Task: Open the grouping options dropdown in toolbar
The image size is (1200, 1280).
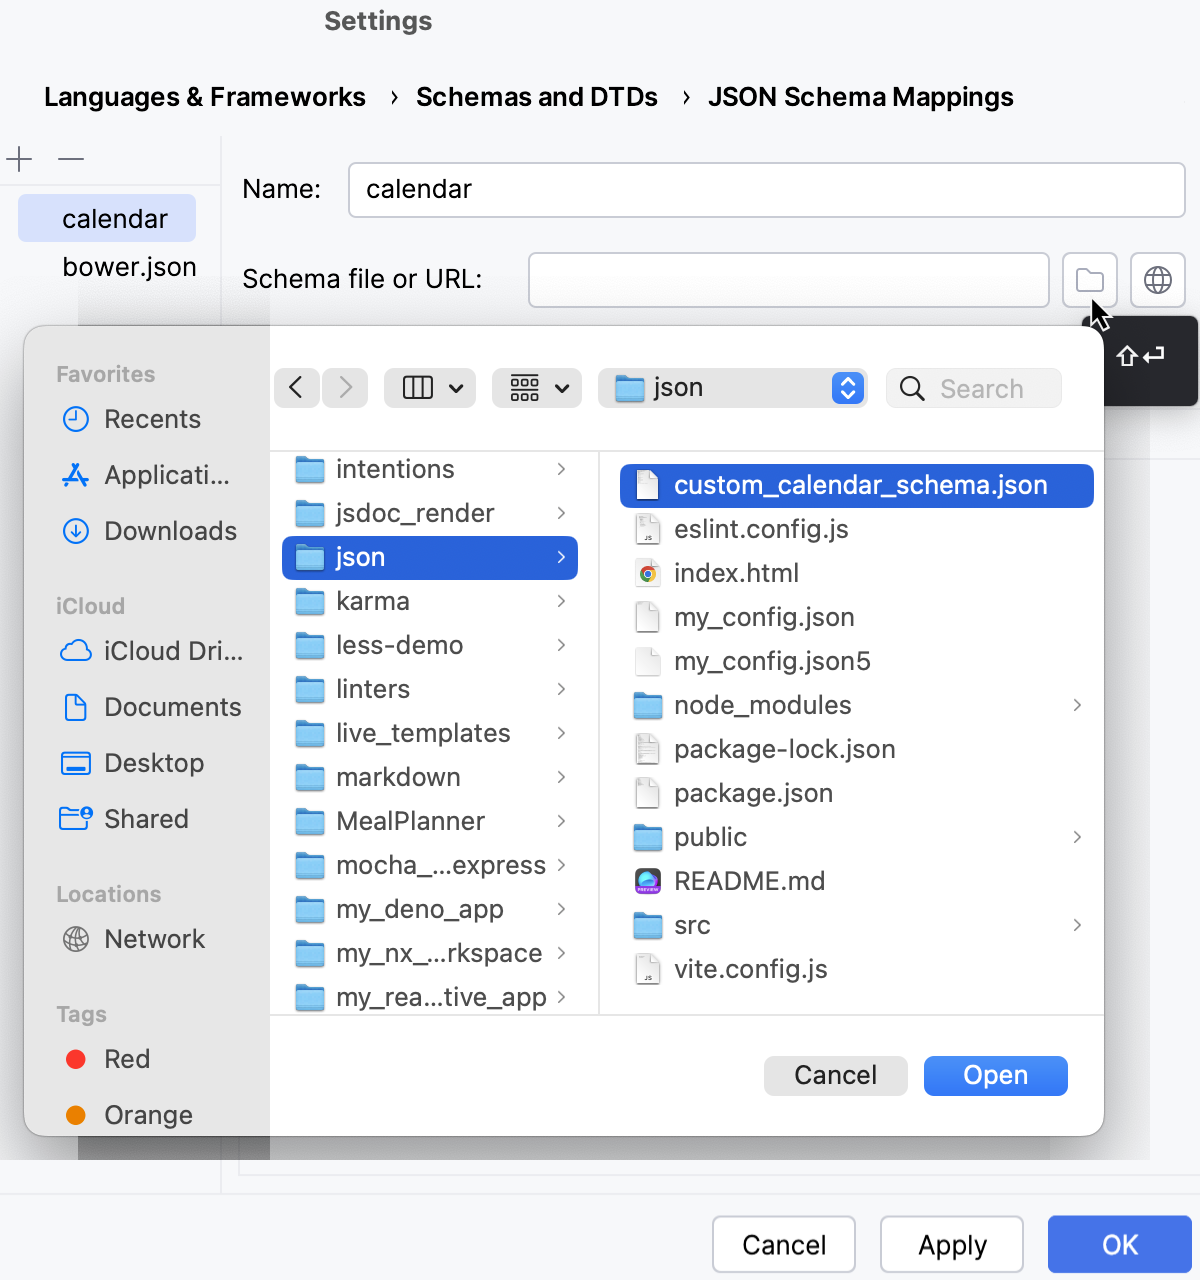Action: click(x=536, y=388)
